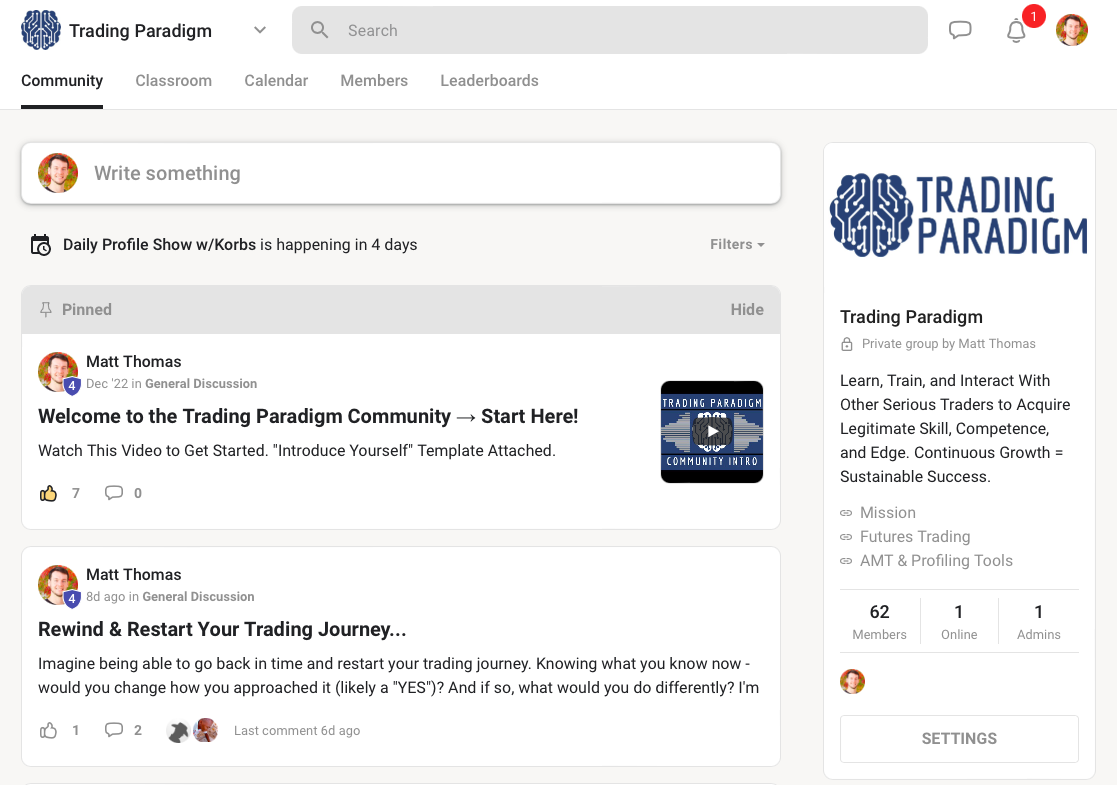Click the Write something post field
Screen dimensions: 1117x785
(x=400, y=173)
